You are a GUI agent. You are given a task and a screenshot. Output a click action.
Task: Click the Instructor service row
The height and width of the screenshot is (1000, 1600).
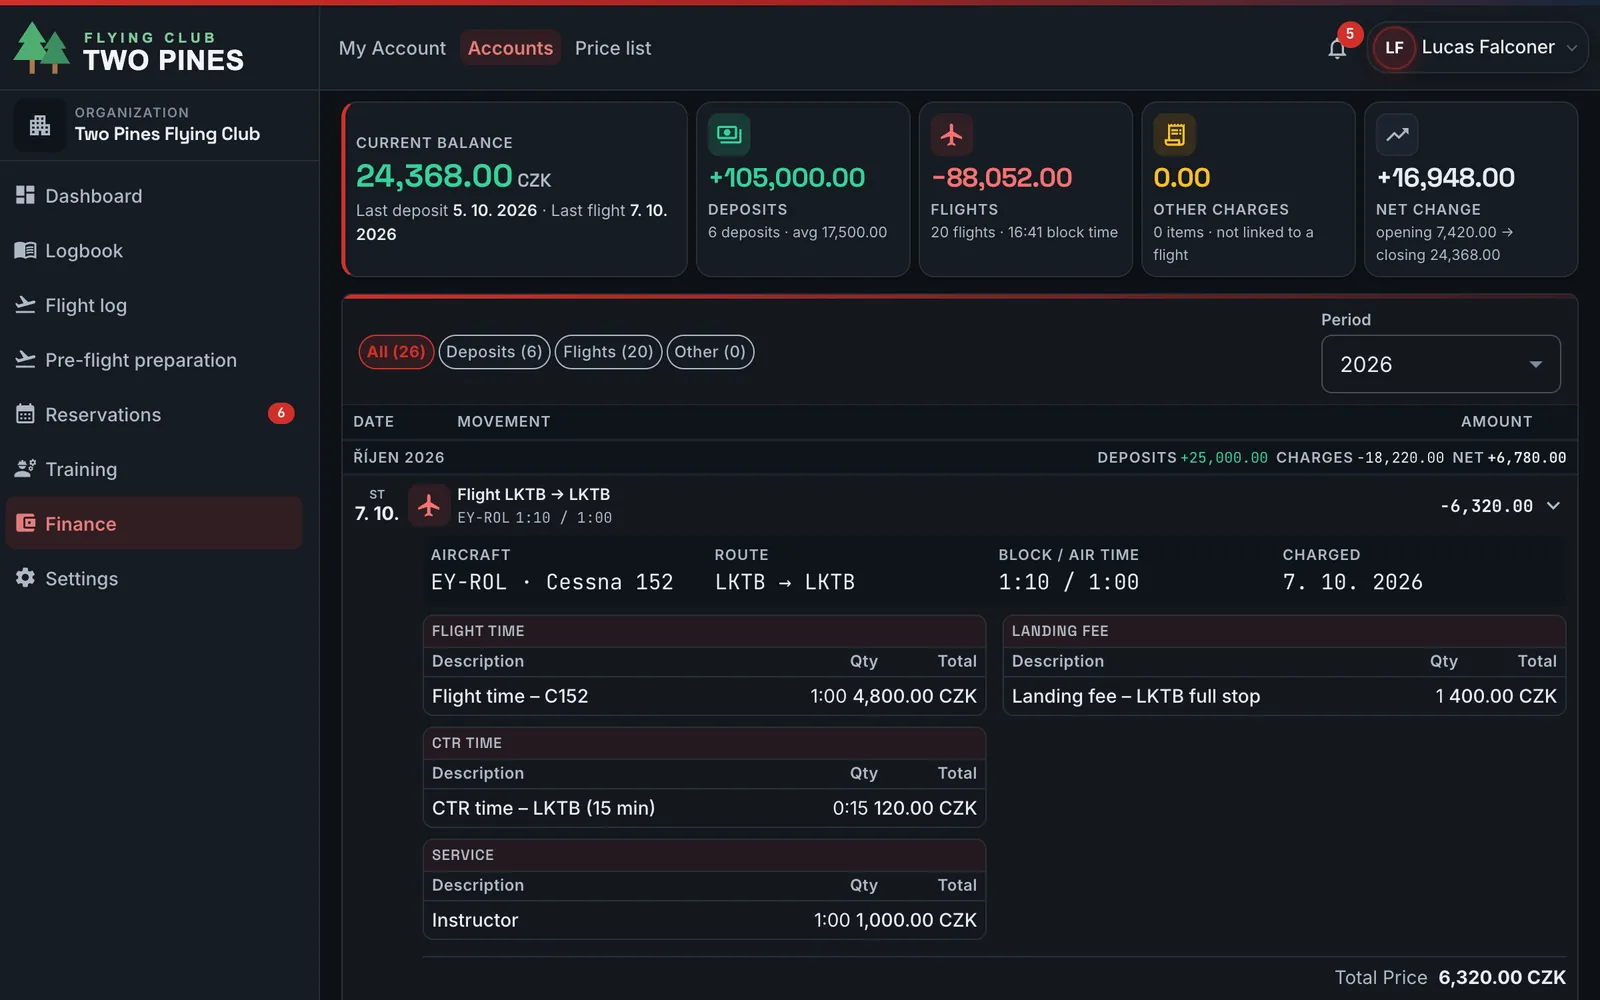[x=704, y=920]
